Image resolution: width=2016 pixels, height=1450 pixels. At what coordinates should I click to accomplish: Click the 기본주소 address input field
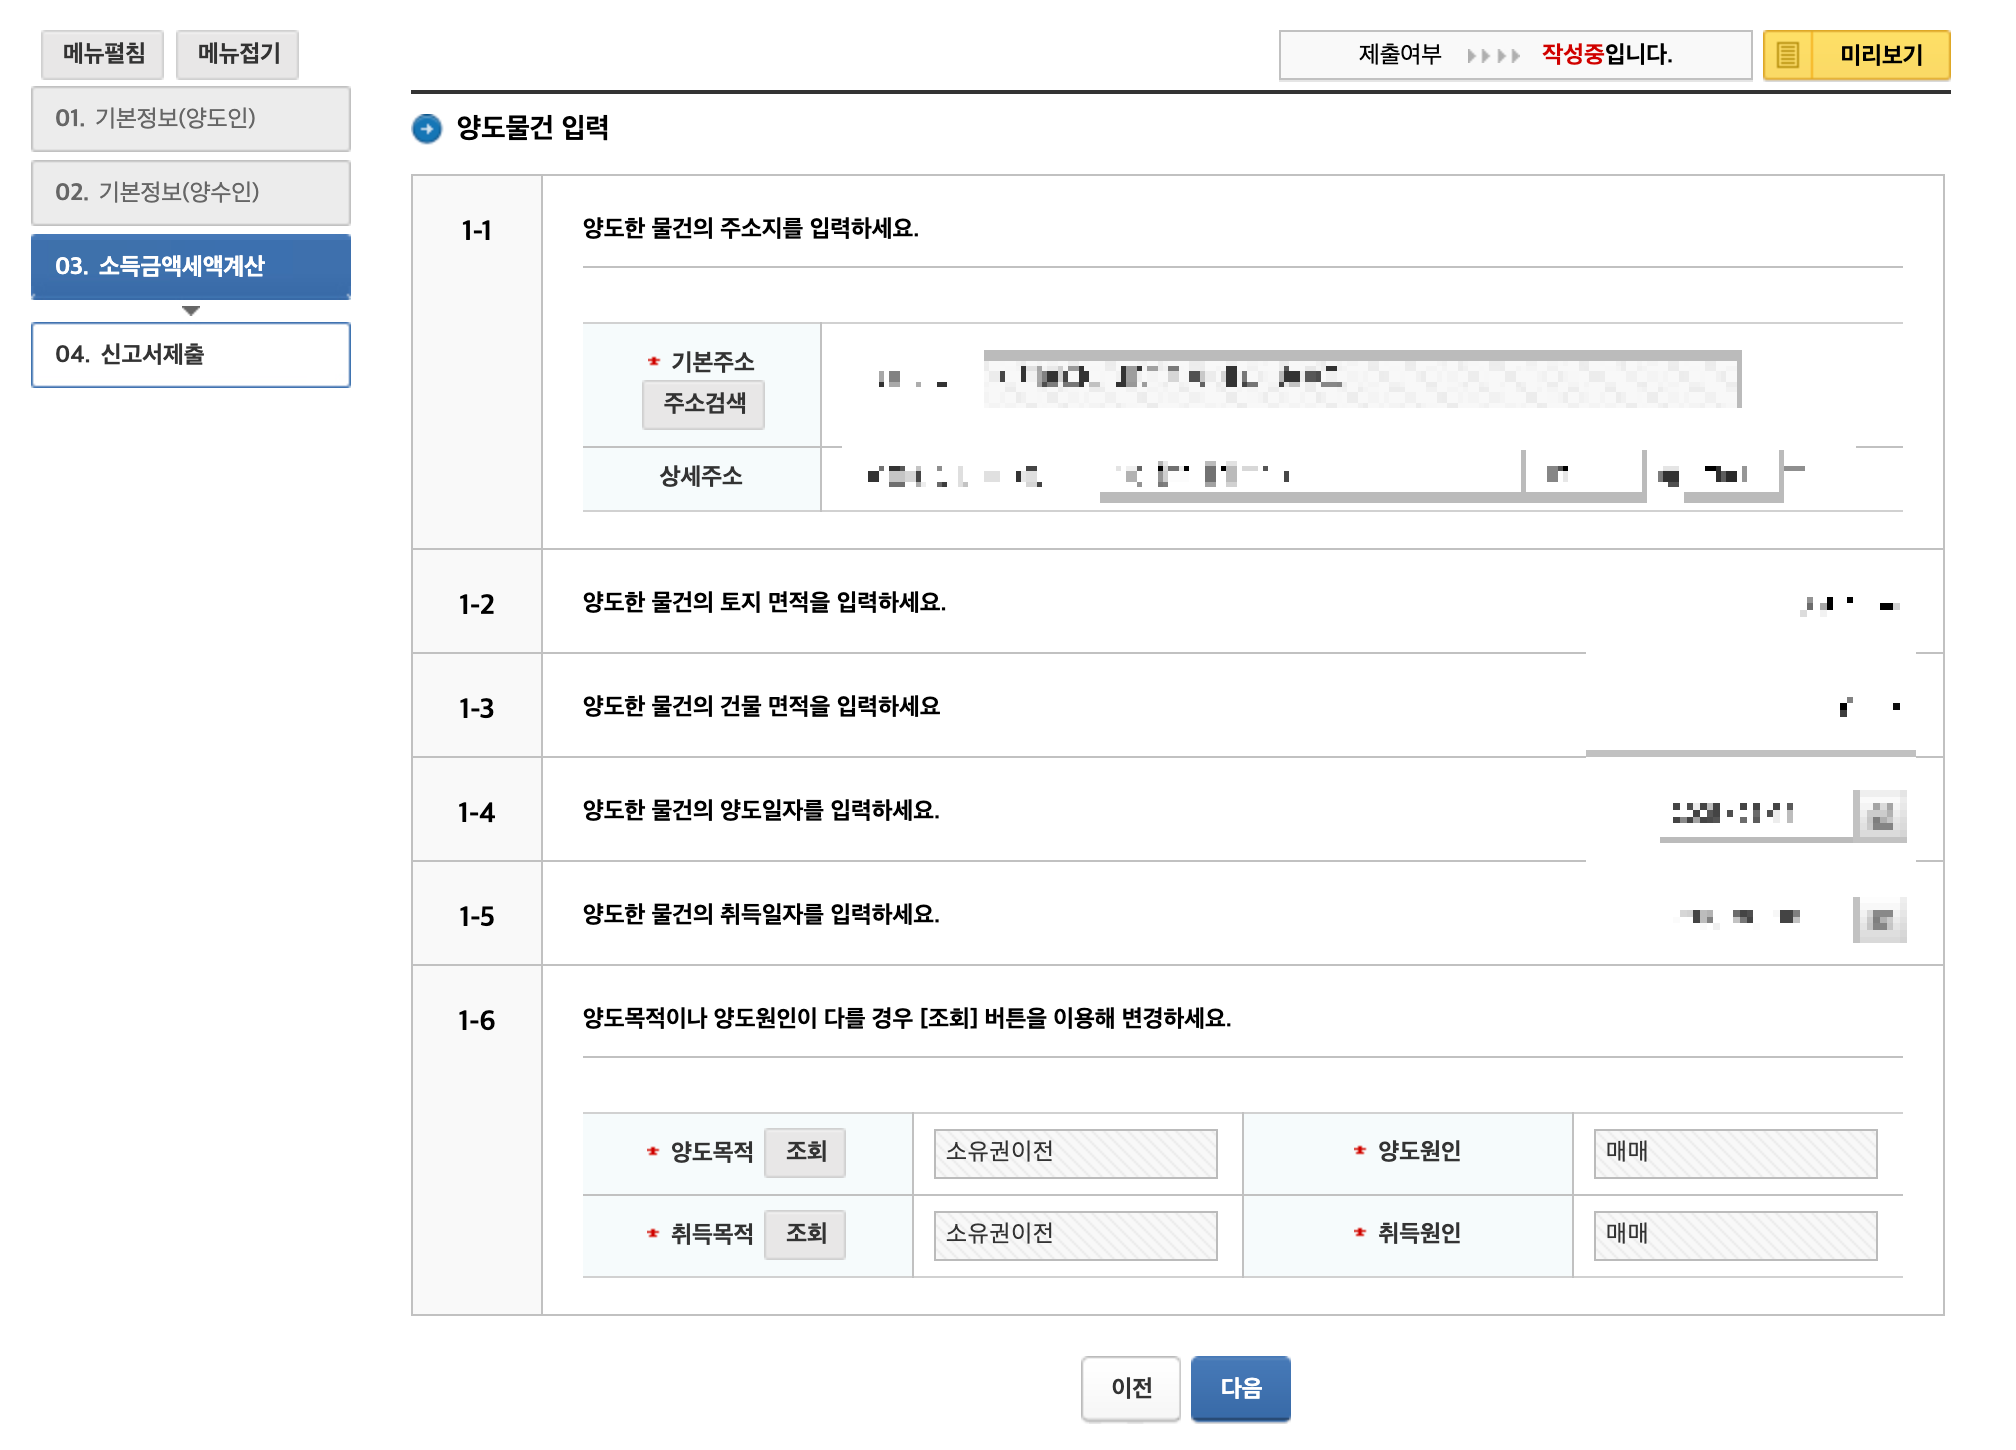[x=1360, y=379]
